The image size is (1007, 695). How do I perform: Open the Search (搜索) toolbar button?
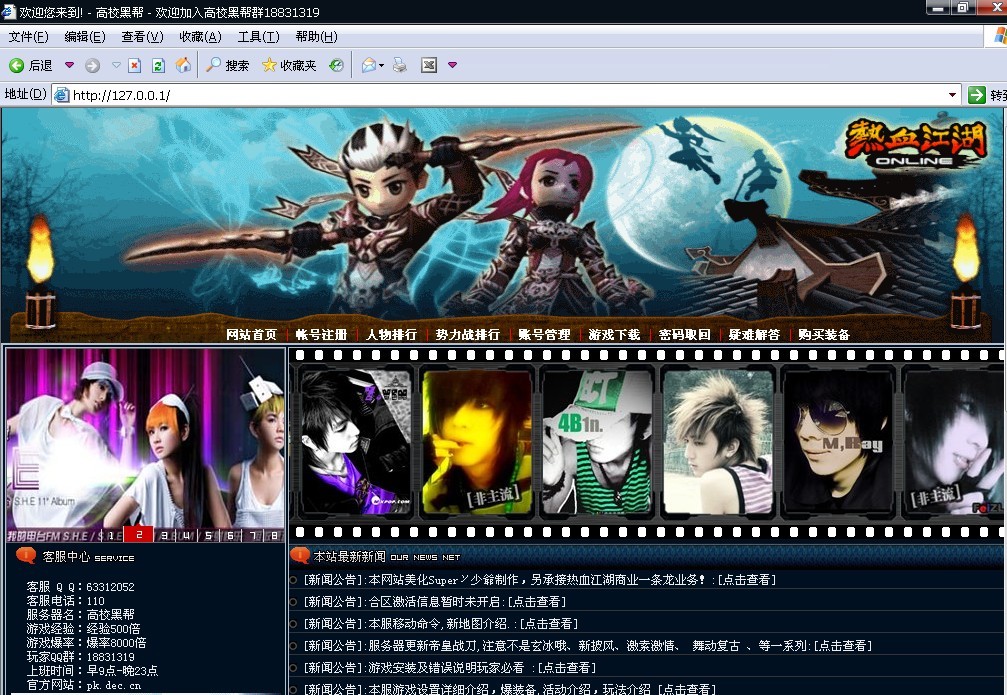(227, 66)
